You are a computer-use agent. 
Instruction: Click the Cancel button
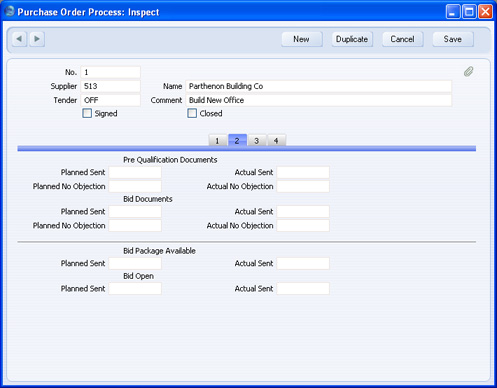coord(403,39)
